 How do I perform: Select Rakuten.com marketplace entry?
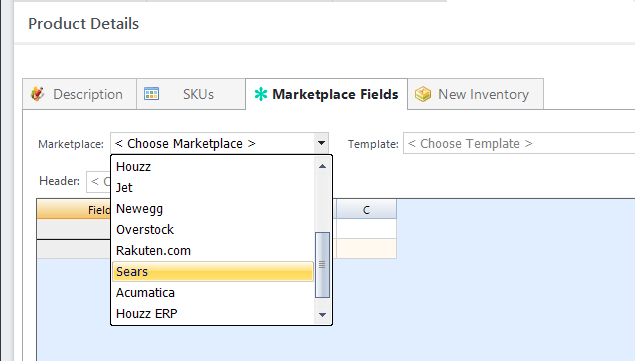coord(213,251)
